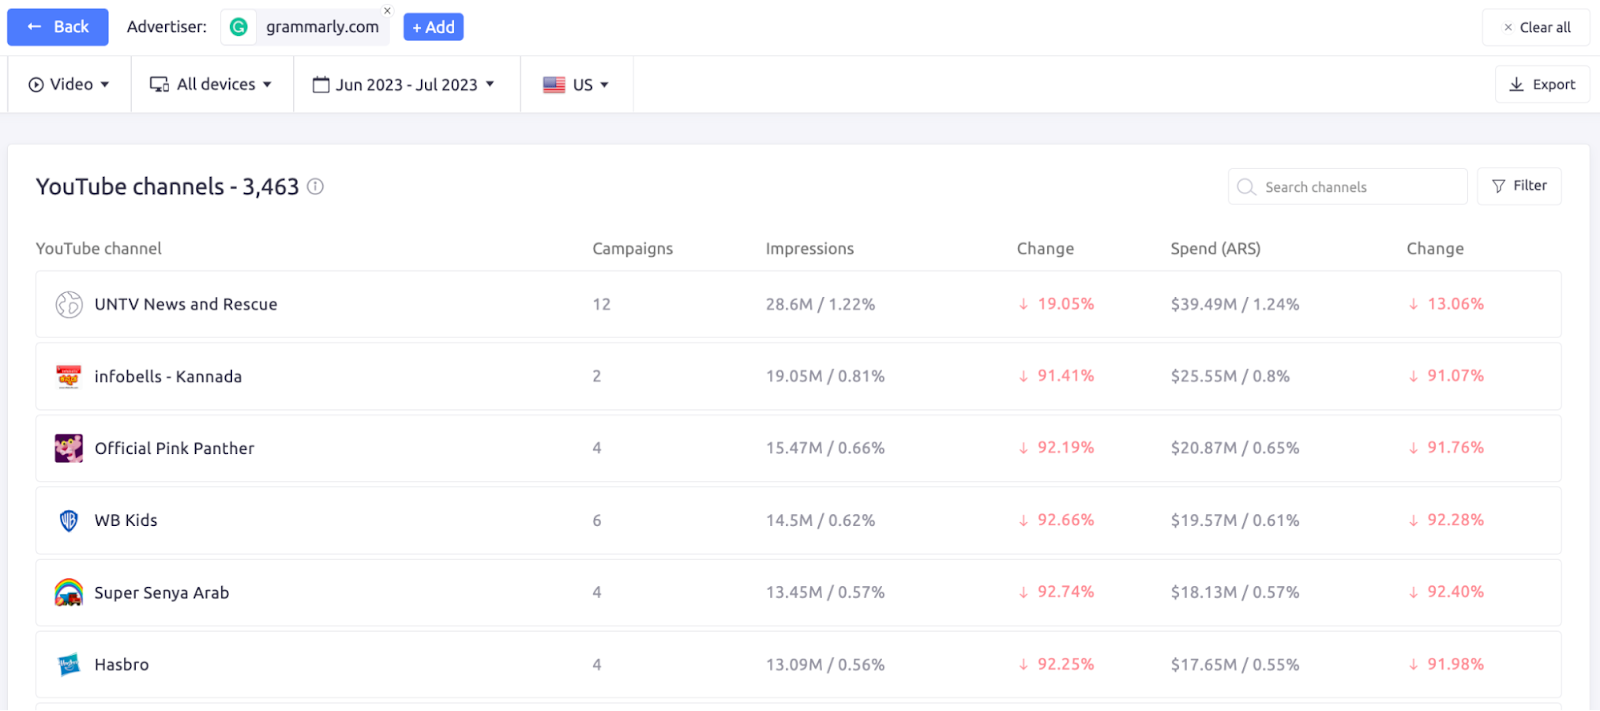Click the calendar icon in date filter
Image resolution: width=1600 pixels, height=711 pixels.
(321, 85)
